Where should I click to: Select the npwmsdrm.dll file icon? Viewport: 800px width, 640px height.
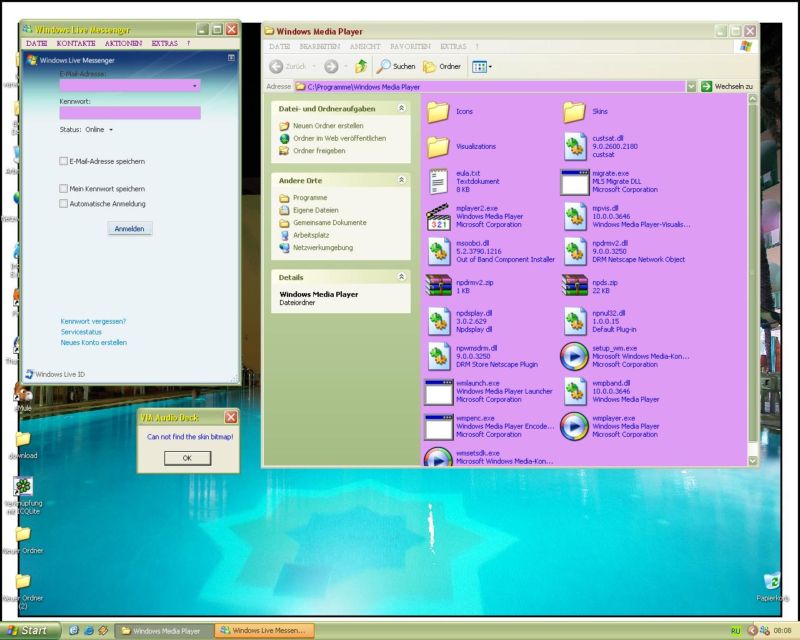(x=439, y=356)
